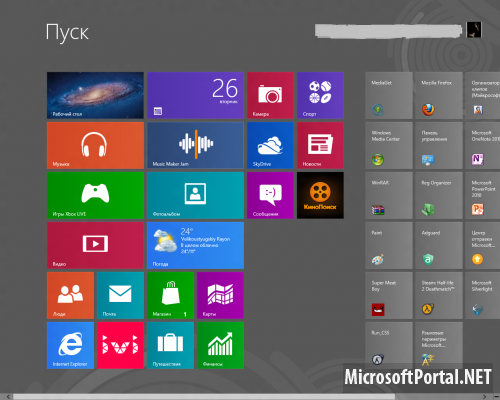Launch the Microsoft OneNote tile
This screenshot has height=400, width=500.
[483, 145]
